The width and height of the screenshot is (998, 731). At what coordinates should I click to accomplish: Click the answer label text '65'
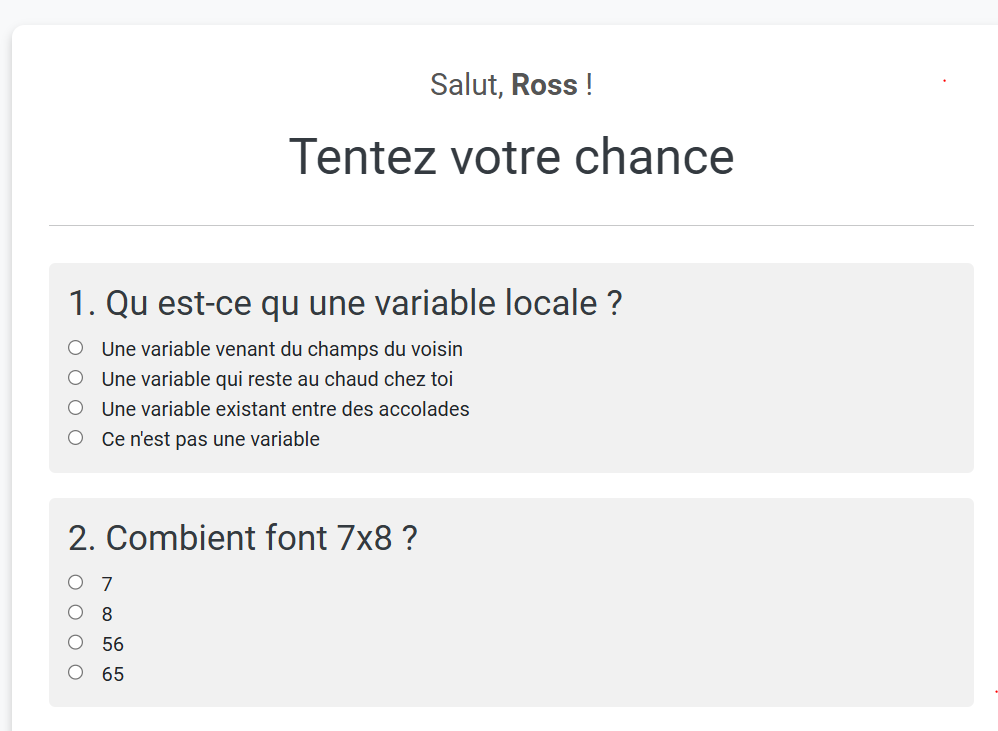[113, 674]
